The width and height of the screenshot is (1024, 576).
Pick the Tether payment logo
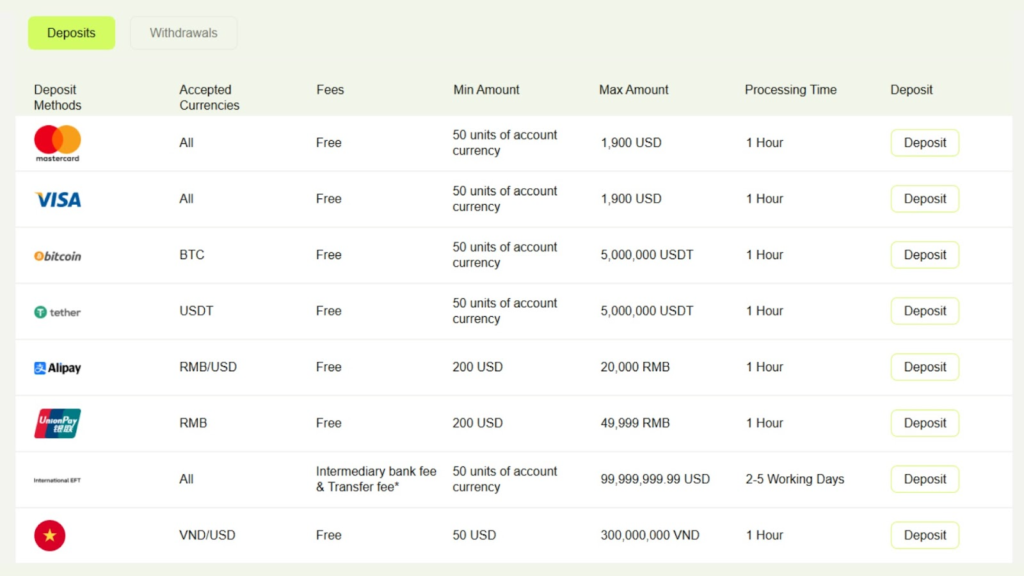(57, 312)
